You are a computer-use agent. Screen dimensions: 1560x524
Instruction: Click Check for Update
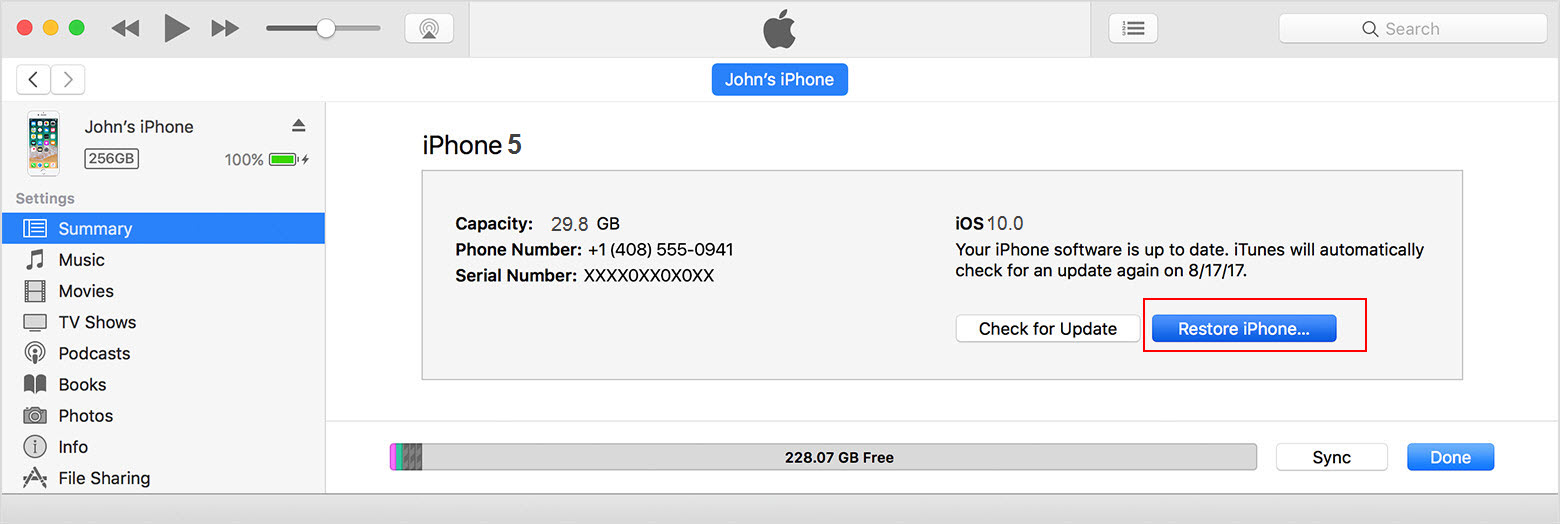1048,329
